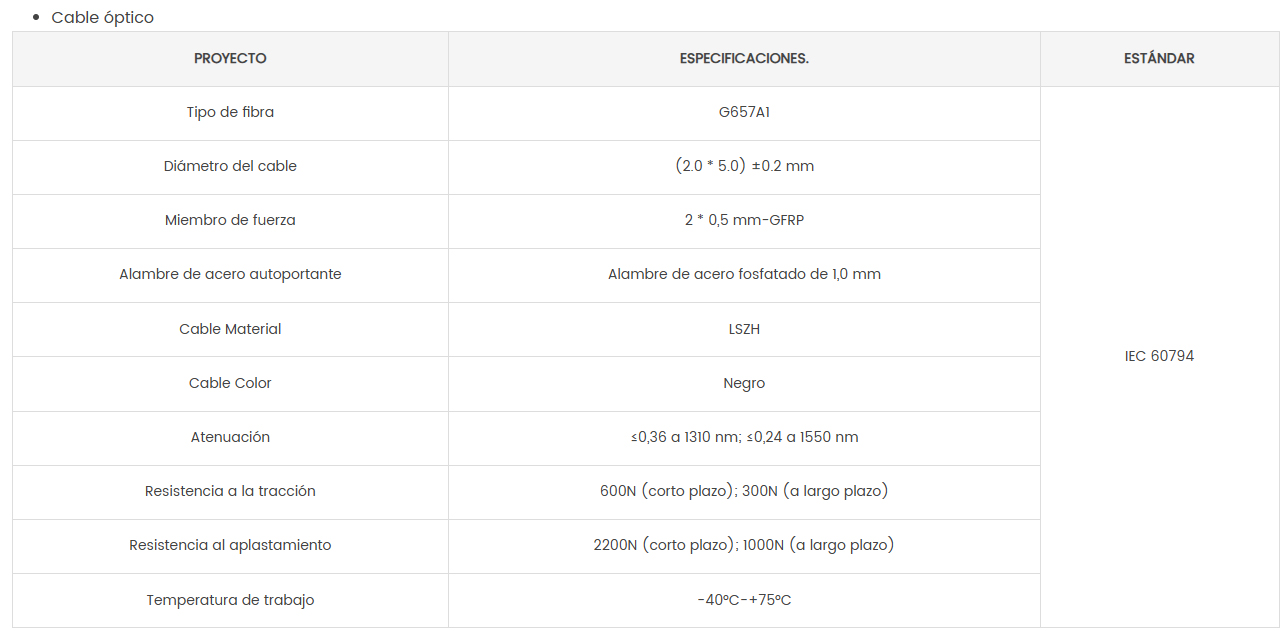This screenshot has height=634, width=1282.
Task: Click the Resistencia al aplastamiento label
Action: coord(230,545)
